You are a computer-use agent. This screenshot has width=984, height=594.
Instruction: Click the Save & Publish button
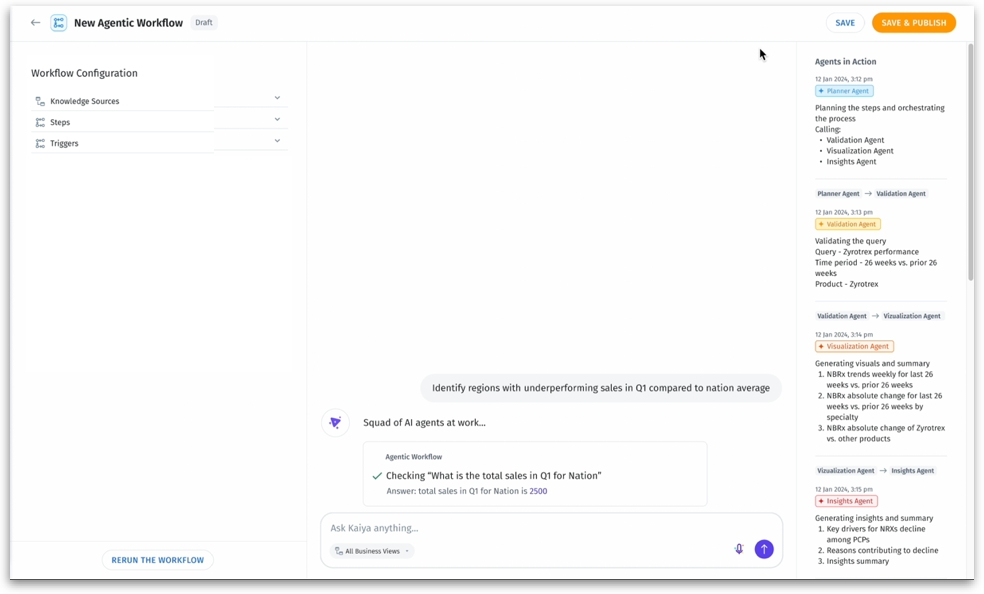pos(913,23)
